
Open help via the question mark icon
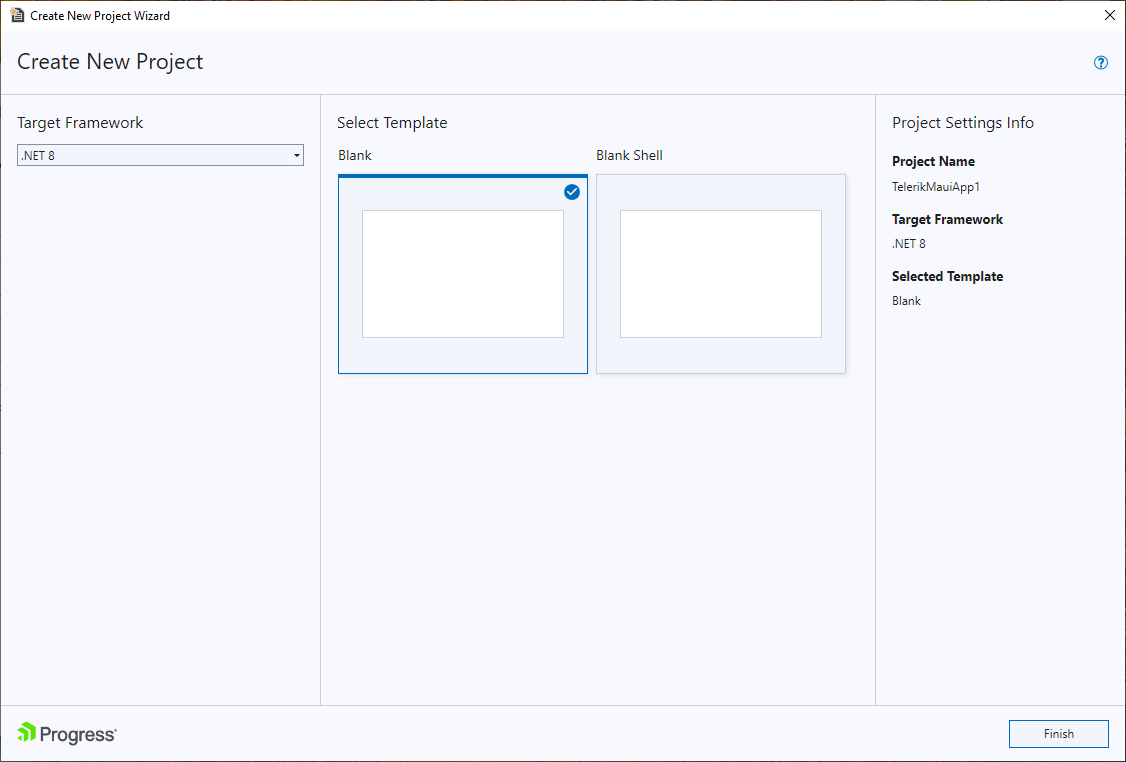tap(1100, 62)
